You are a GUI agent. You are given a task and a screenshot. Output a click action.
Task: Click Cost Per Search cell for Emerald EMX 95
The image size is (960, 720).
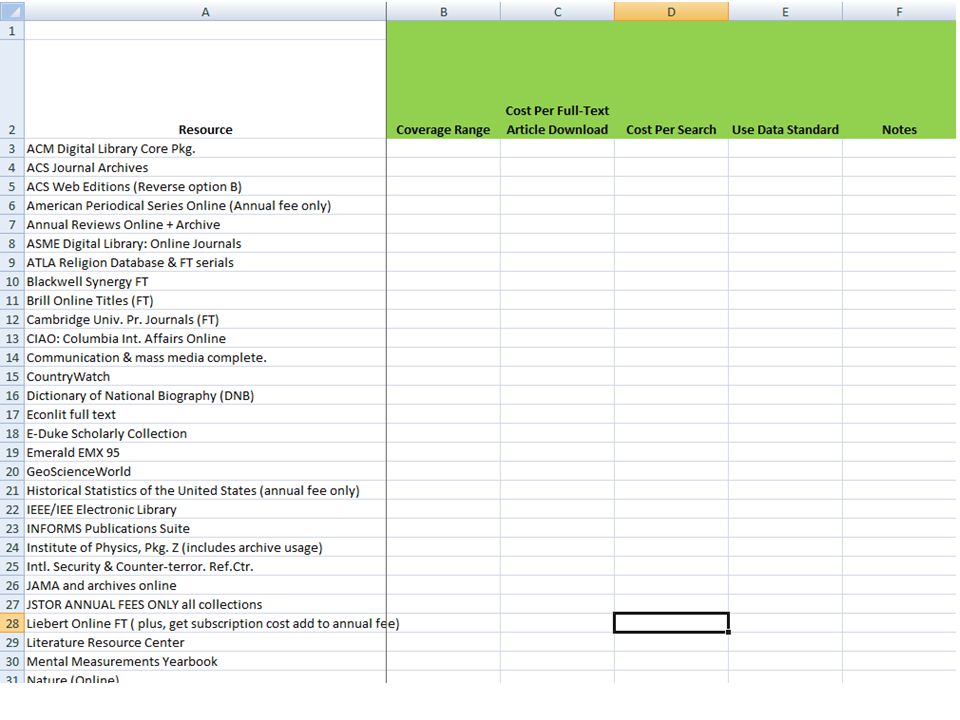[x=671, y=452]
